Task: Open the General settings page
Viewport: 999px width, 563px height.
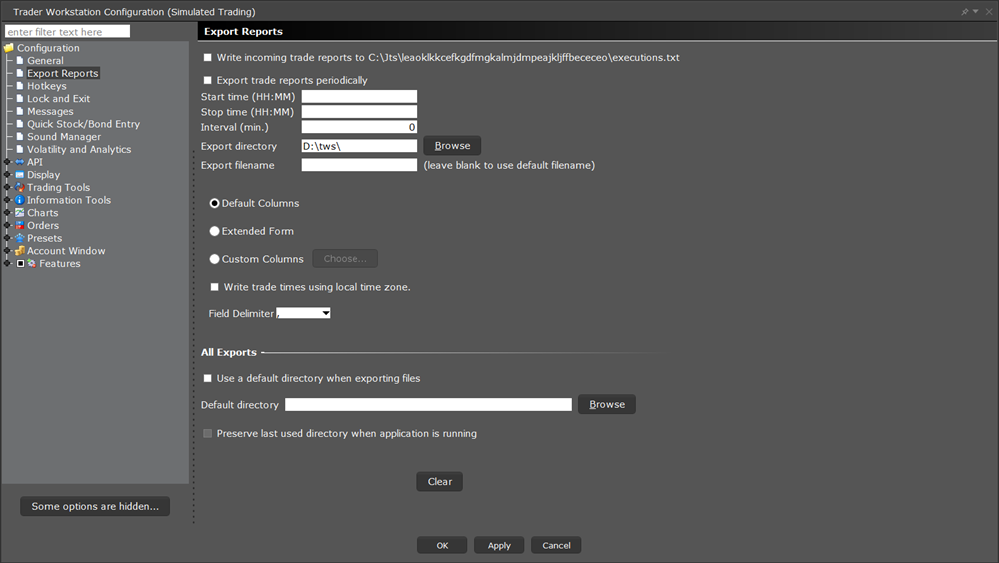Action: pyautogui.click(x=45, y=61)
